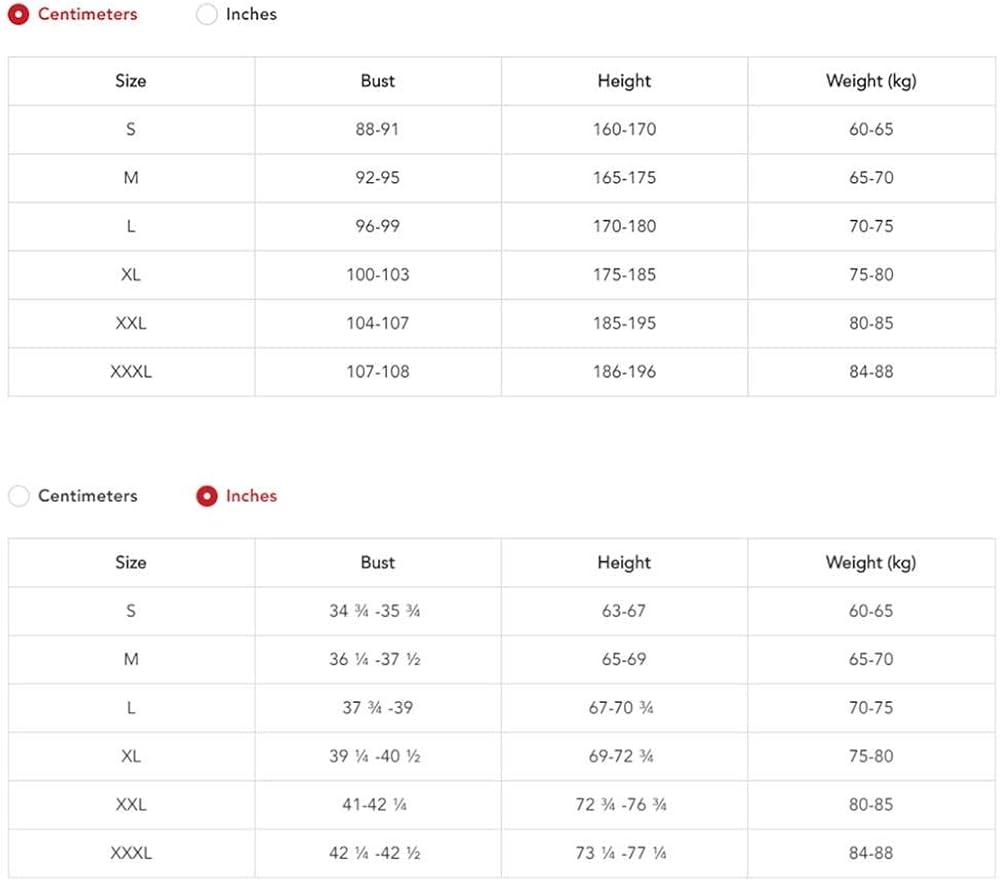The width and height of the screenshot is (1000, 882).
Task: Click the 160-170 height cell
Action: [624, 130]
